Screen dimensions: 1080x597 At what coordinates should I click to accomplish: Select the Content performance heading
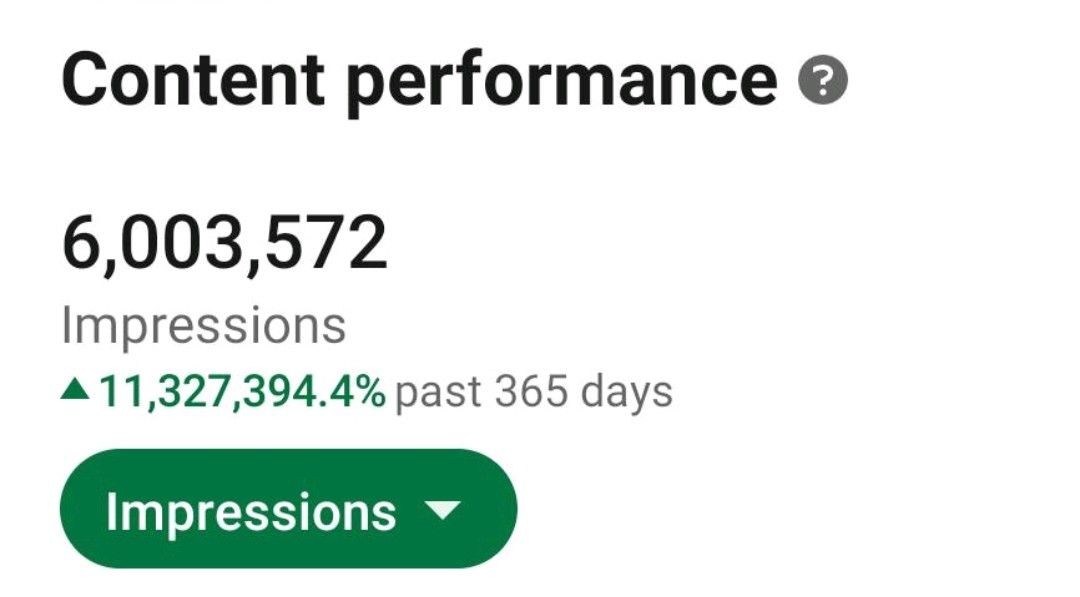tap(419, 81)
